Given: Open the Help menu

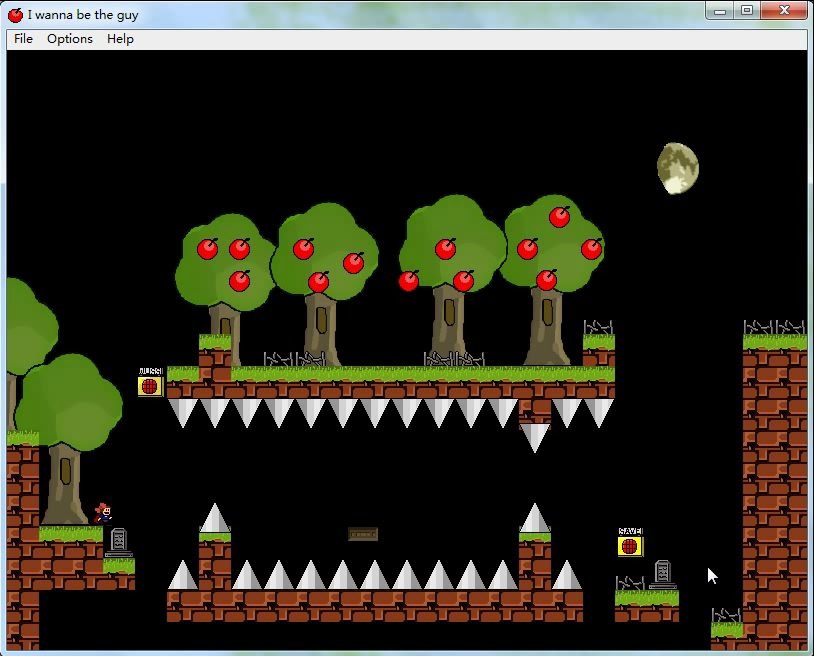Looking at the screenshot, I should 120,39.
